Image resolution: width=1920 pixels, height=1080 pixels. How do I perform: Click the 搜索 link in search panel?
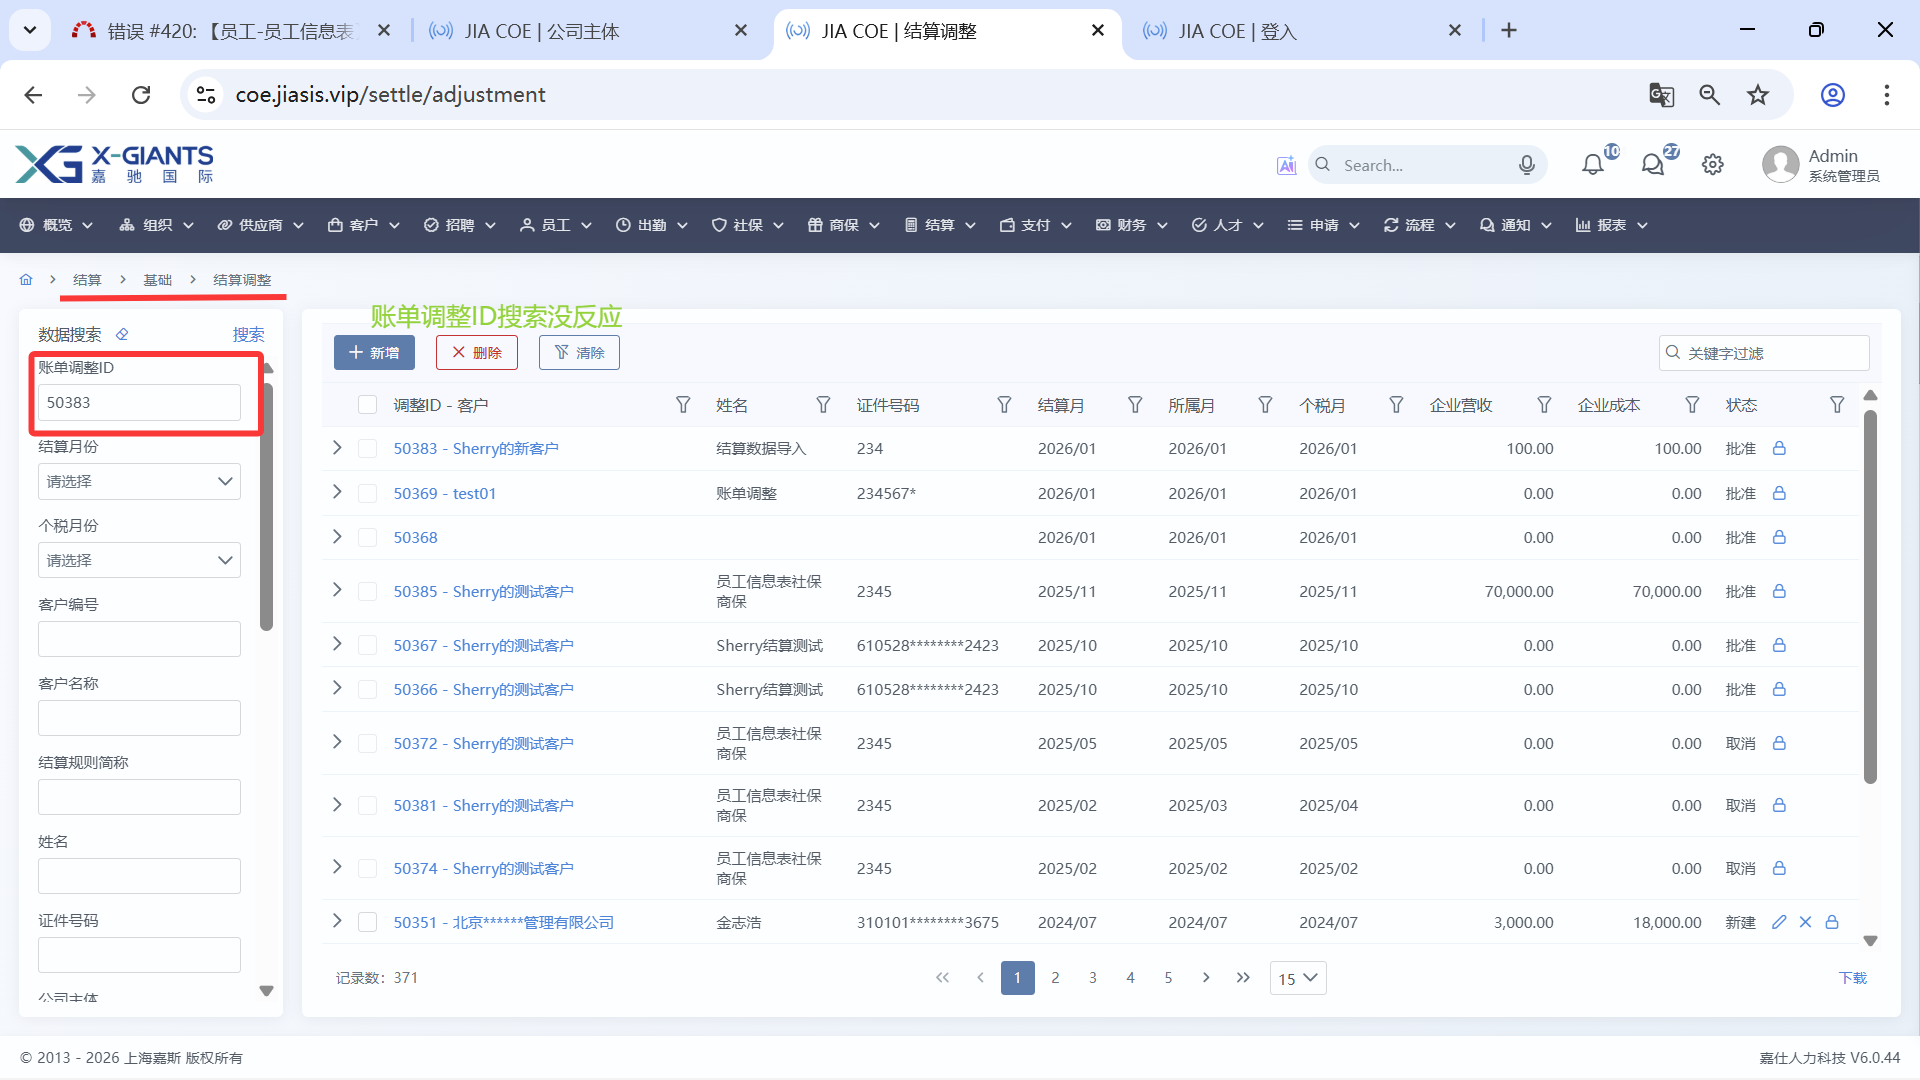point(248,334)
